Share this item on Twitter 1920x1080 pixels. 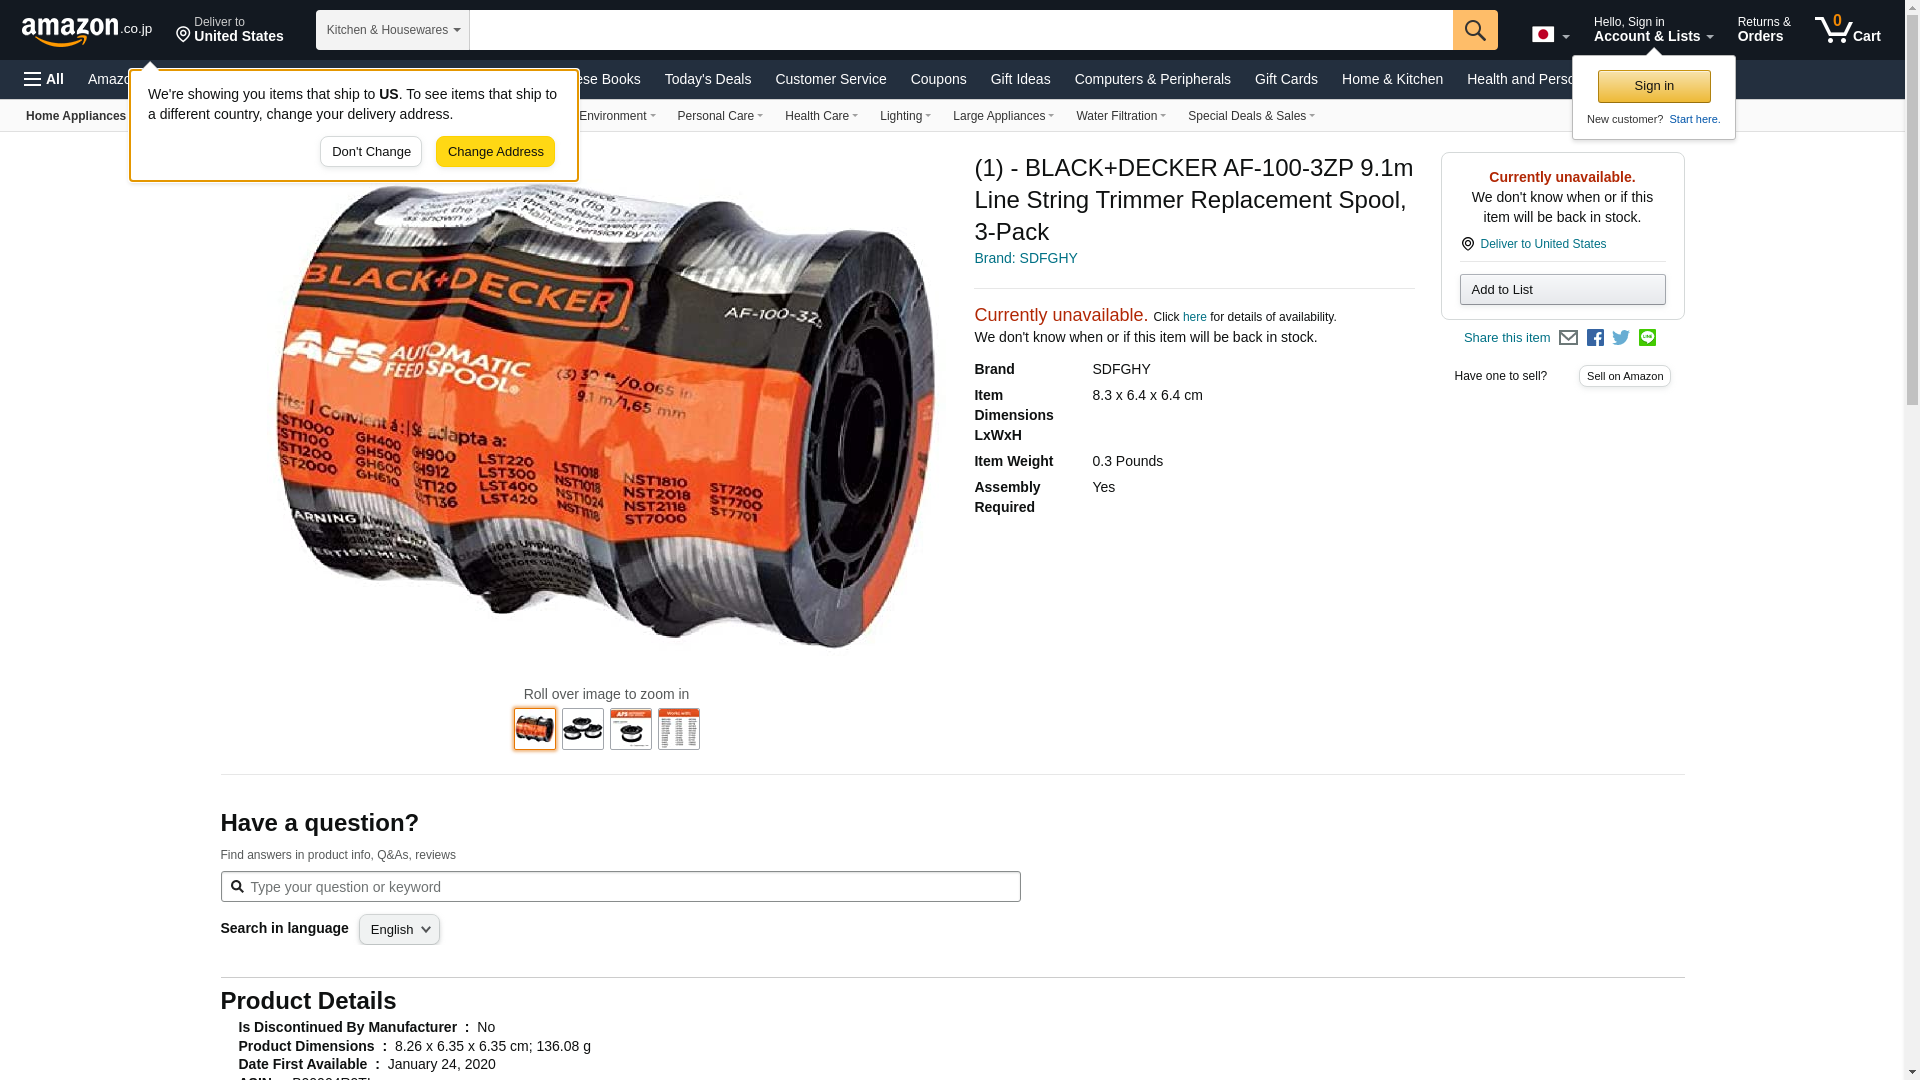[x=1621, y=338]
